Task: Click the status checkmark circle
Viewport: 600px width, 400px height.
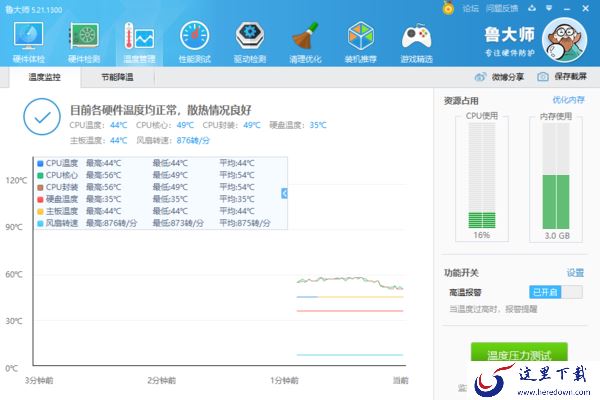Action: coord(42,117)
